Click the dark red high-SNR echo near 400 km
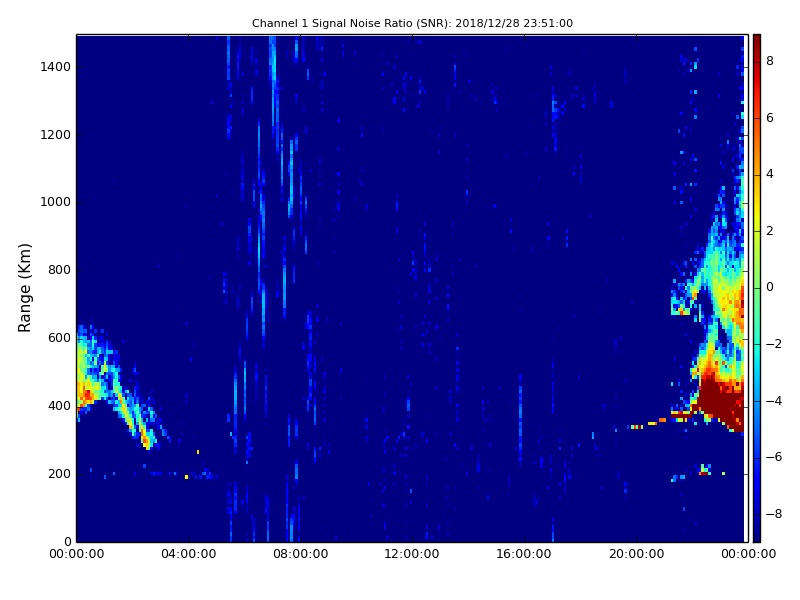The image size is (800, 600). 720,401
